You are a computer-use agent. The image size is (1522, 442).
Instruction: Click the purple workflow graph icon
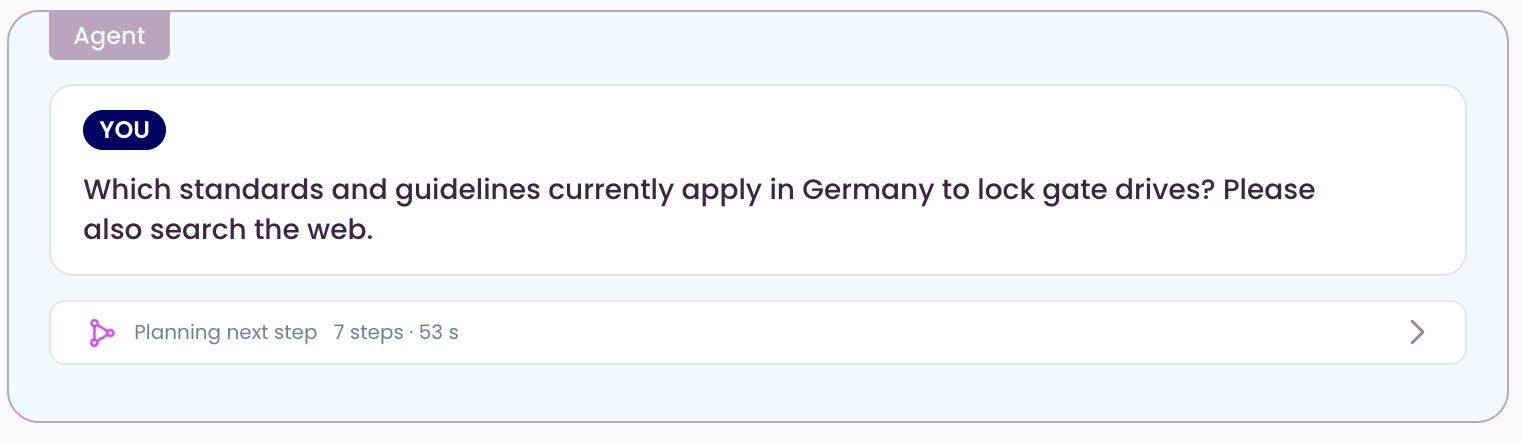pyautogui.click(x=101, y=333)
